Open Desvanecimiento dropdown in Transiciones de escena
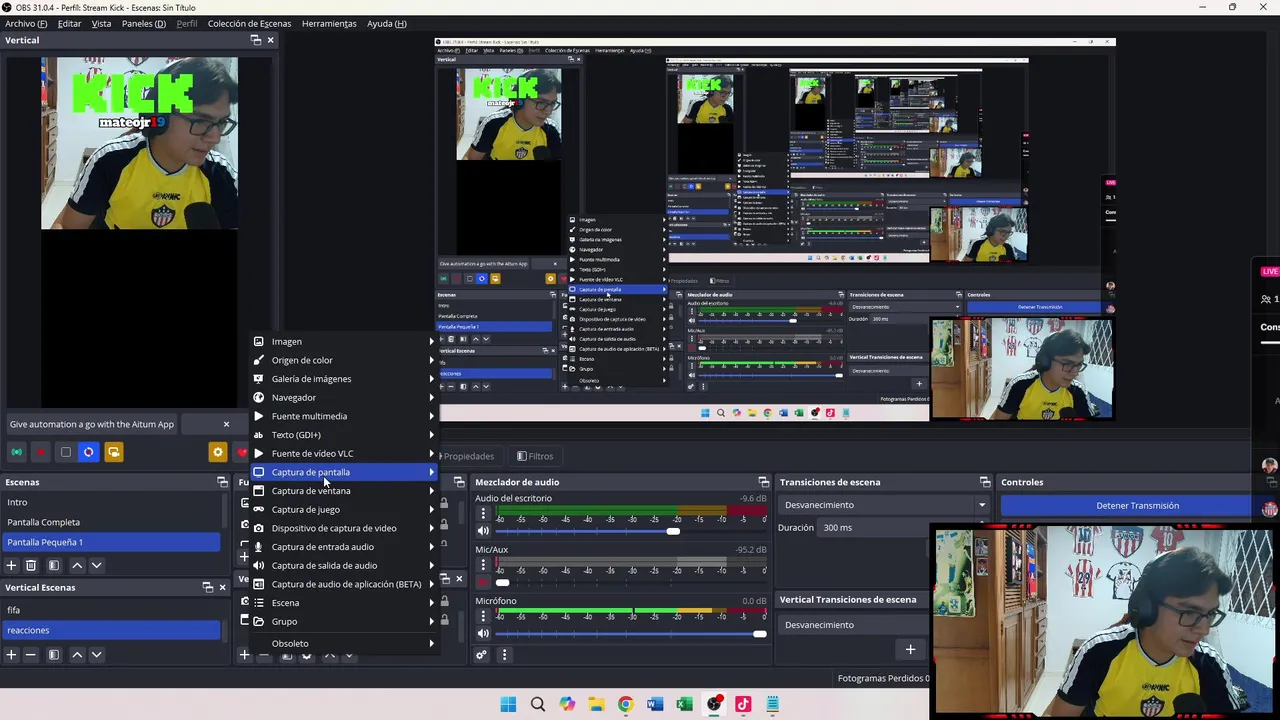 point(883,505)
